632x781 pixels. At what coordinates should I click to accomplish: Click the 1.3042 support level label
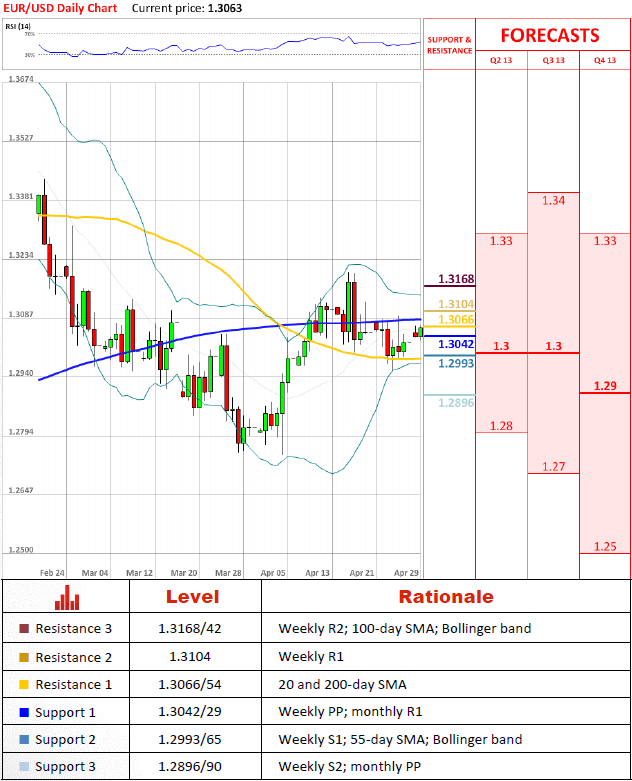456,344
